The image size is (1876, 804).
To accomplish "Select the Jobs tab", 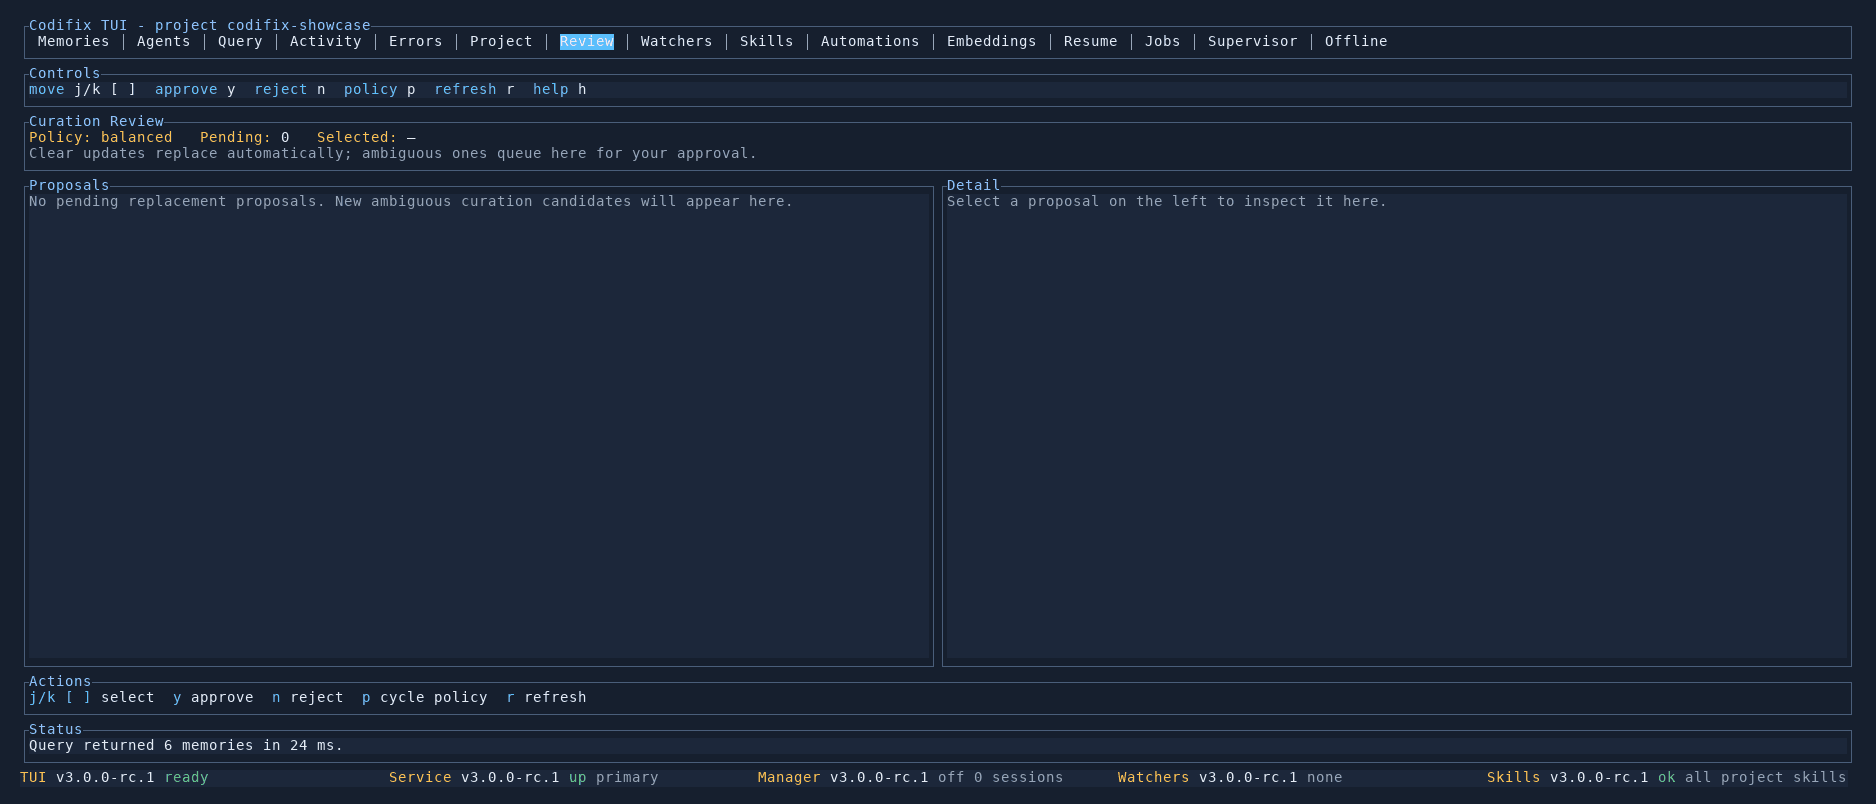I will pyautogui.click(x=1162, y=41).
